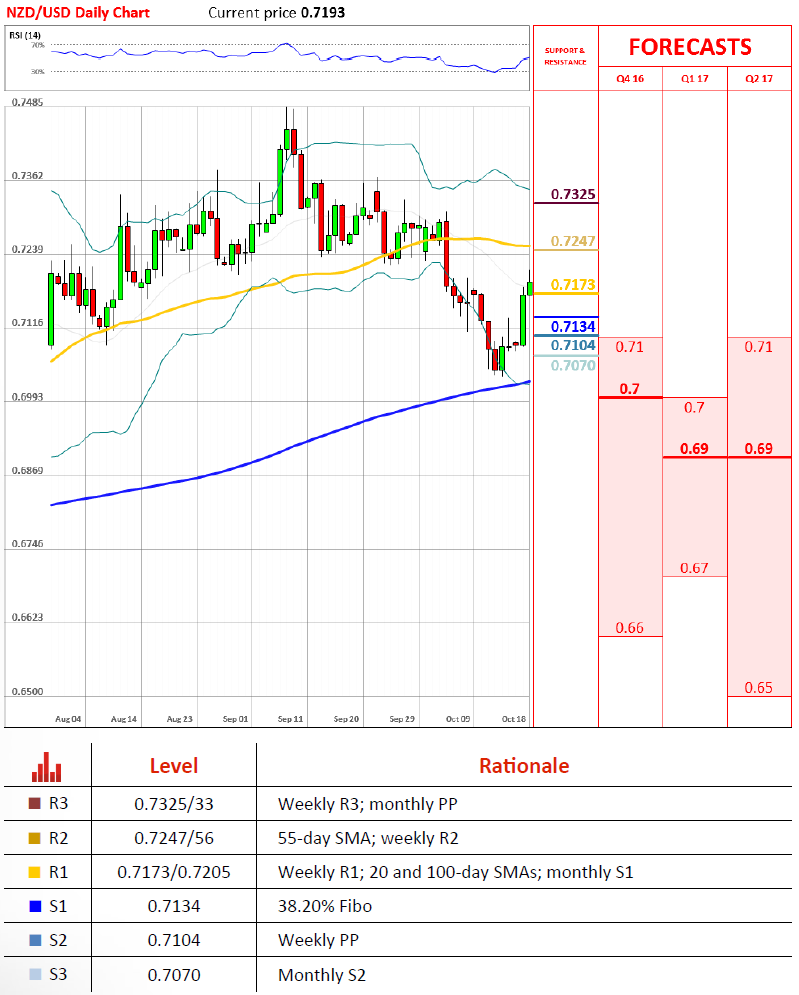The height and width of the screenshot is (995, 799).
Task: Click the SUPPORT & RESISTANCE header
Action: click(565, 56)
